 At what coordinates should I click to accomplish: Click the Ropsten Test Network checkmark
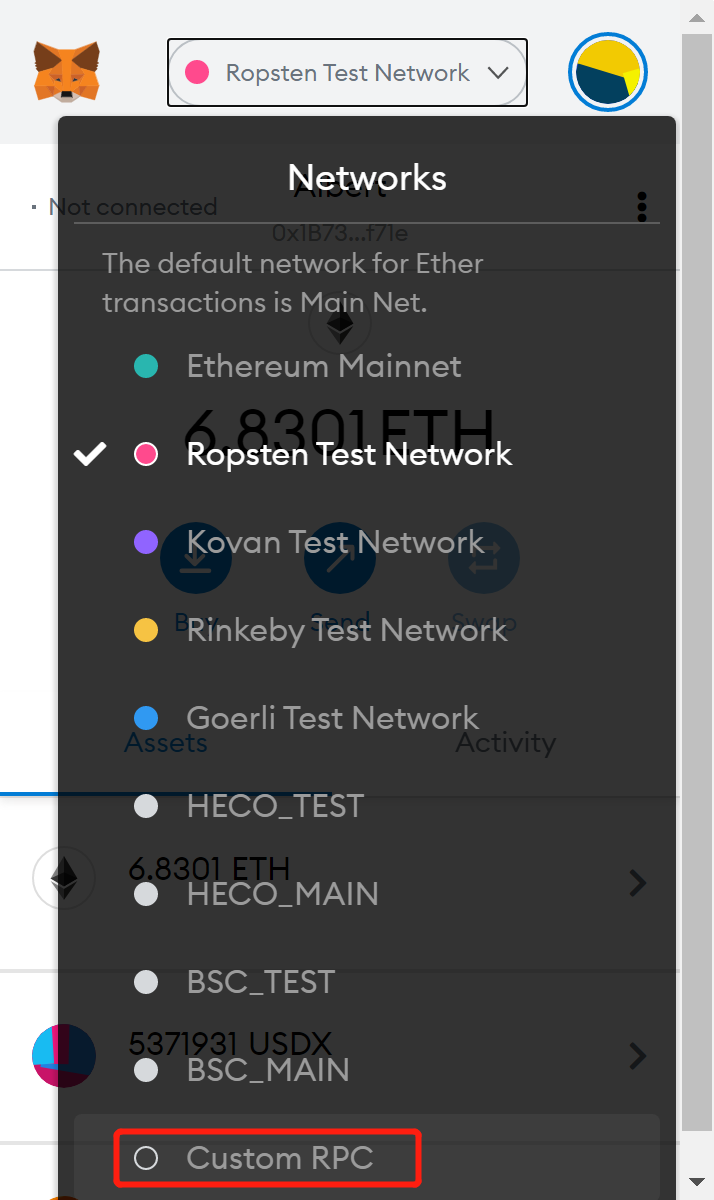tap(90, 455)
